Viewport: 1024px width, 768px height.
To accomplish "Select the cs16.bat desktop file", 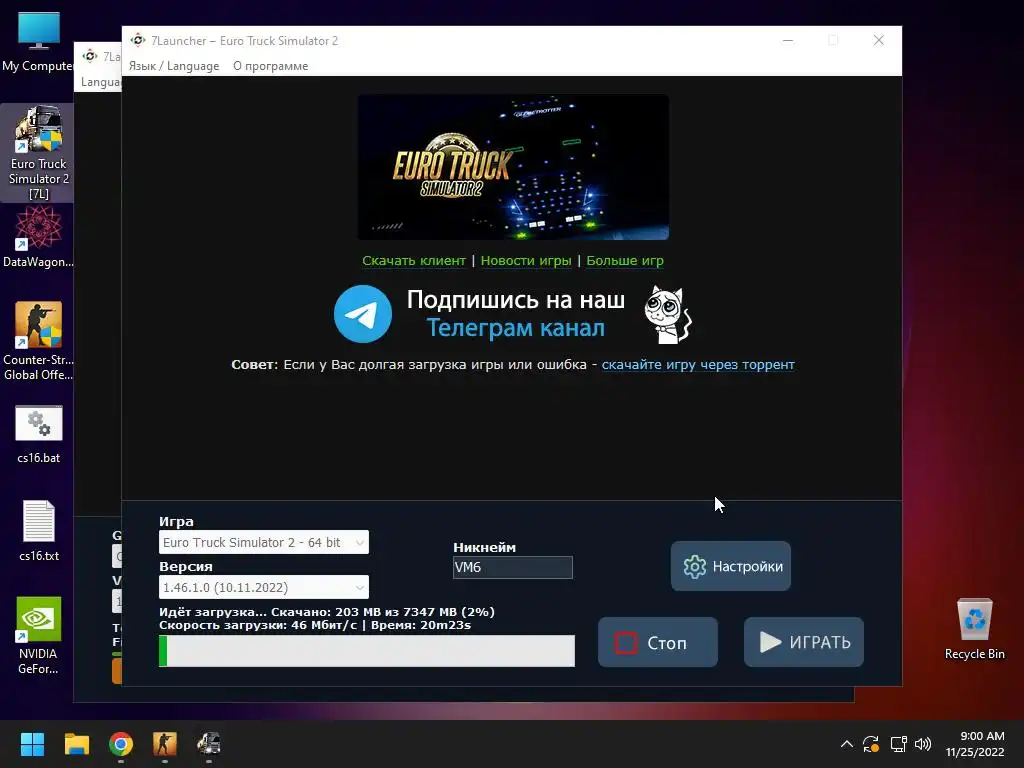I will point(39,434).
